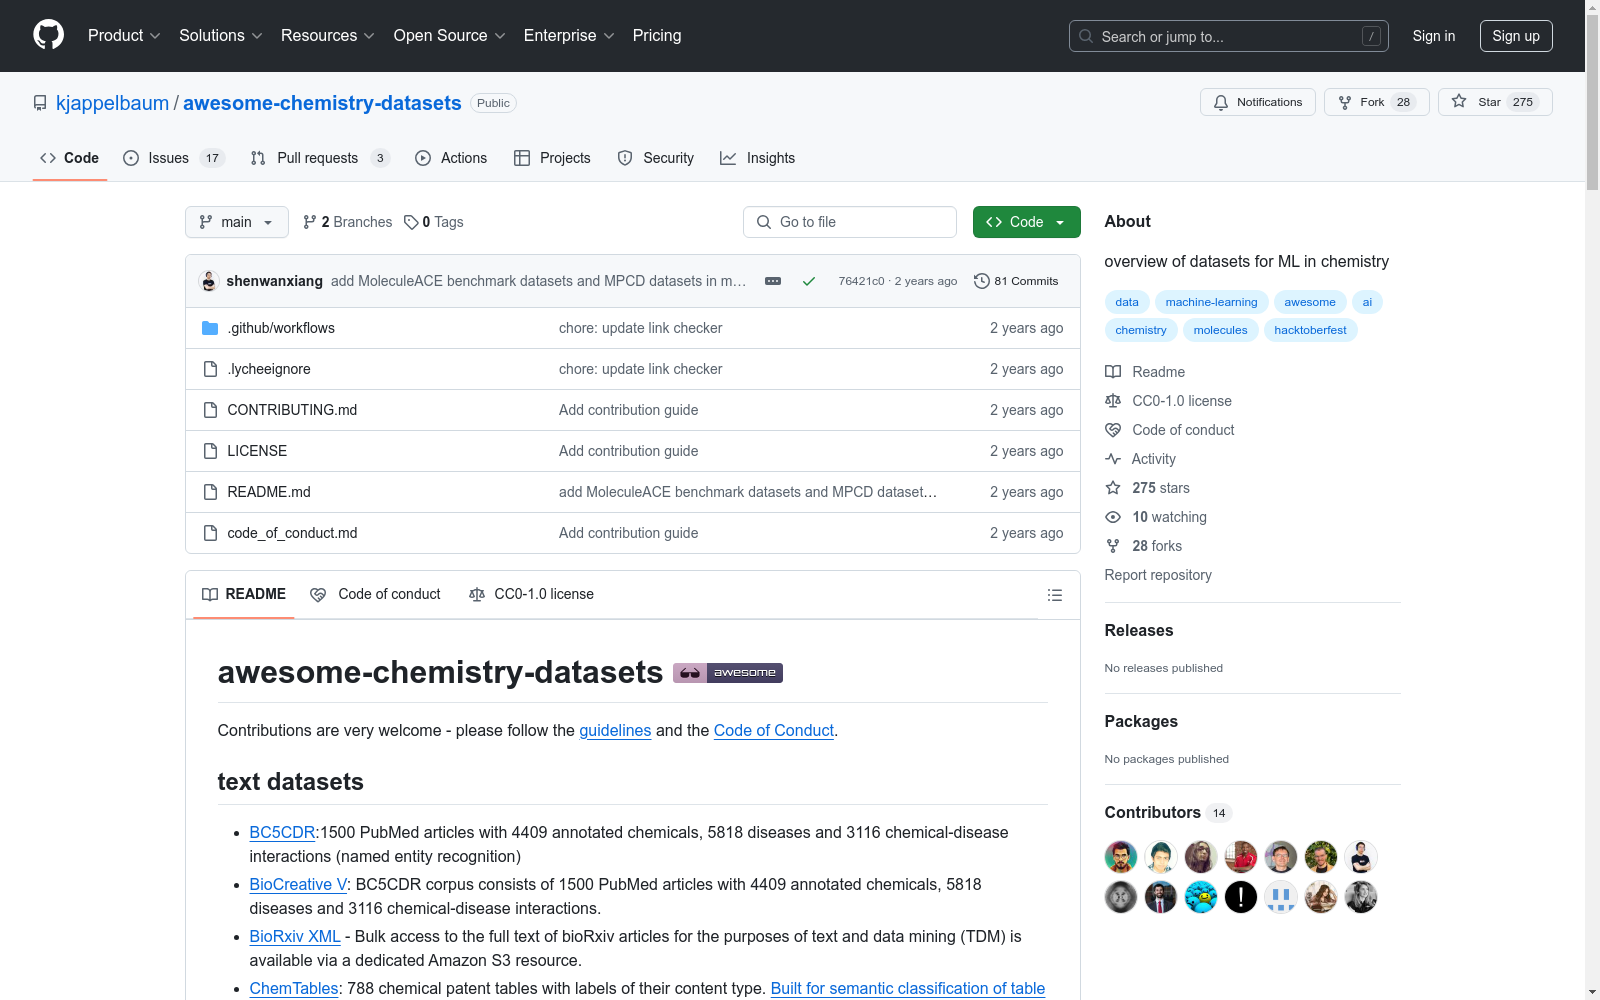The height and width of the screenshot is (1000, 1600).
Task: Select the Security tab
Action: 656,158
